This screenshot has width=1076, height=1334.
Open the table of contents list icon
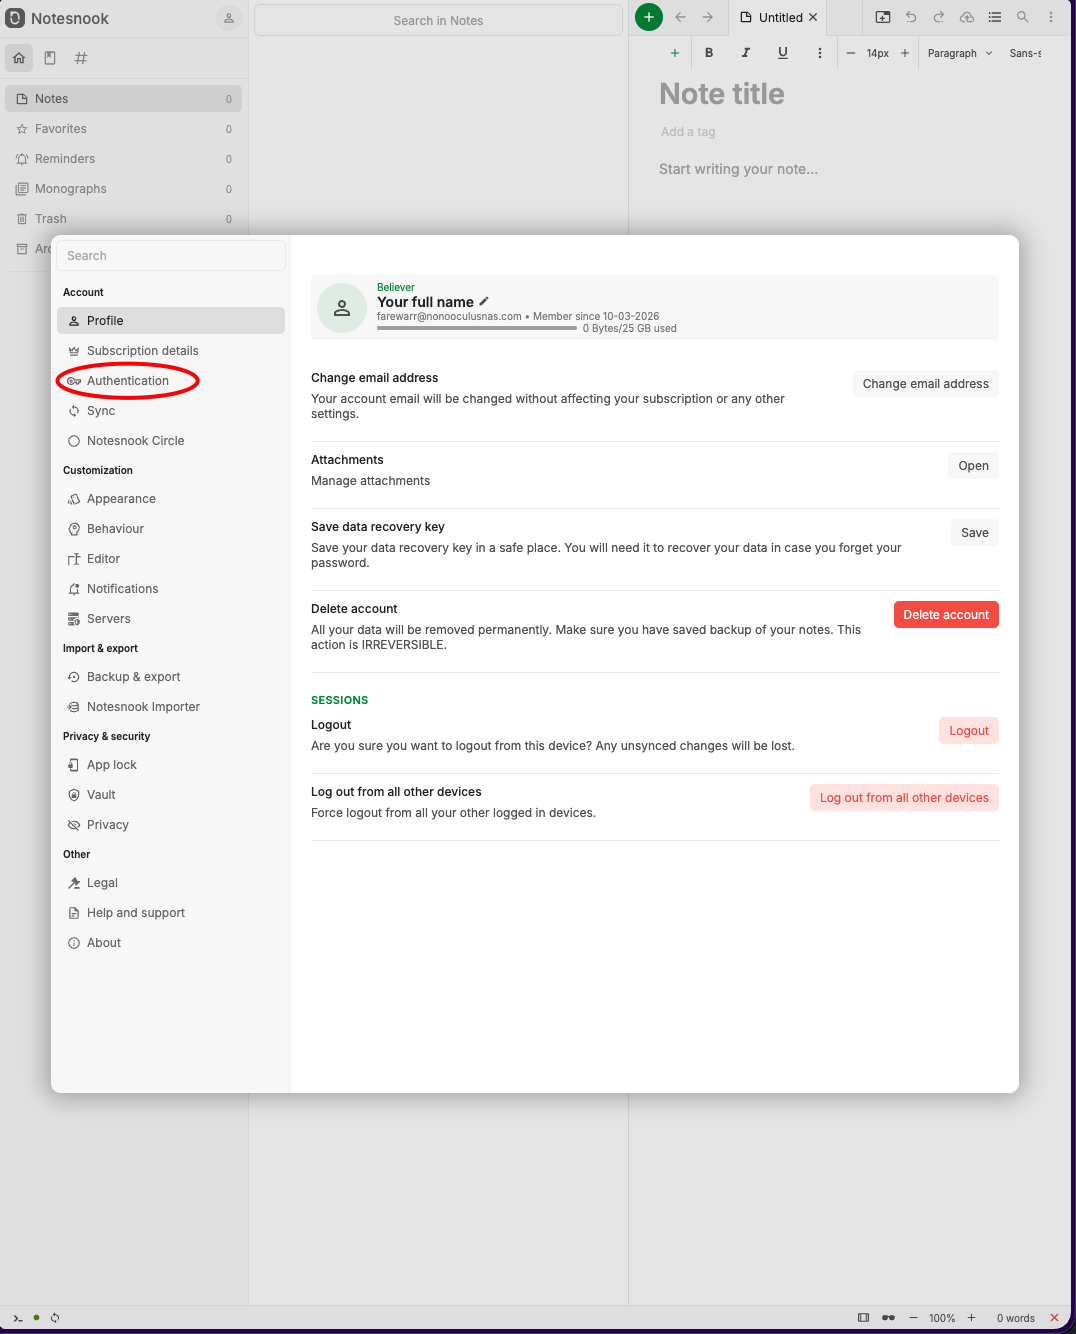pos(995,17)
